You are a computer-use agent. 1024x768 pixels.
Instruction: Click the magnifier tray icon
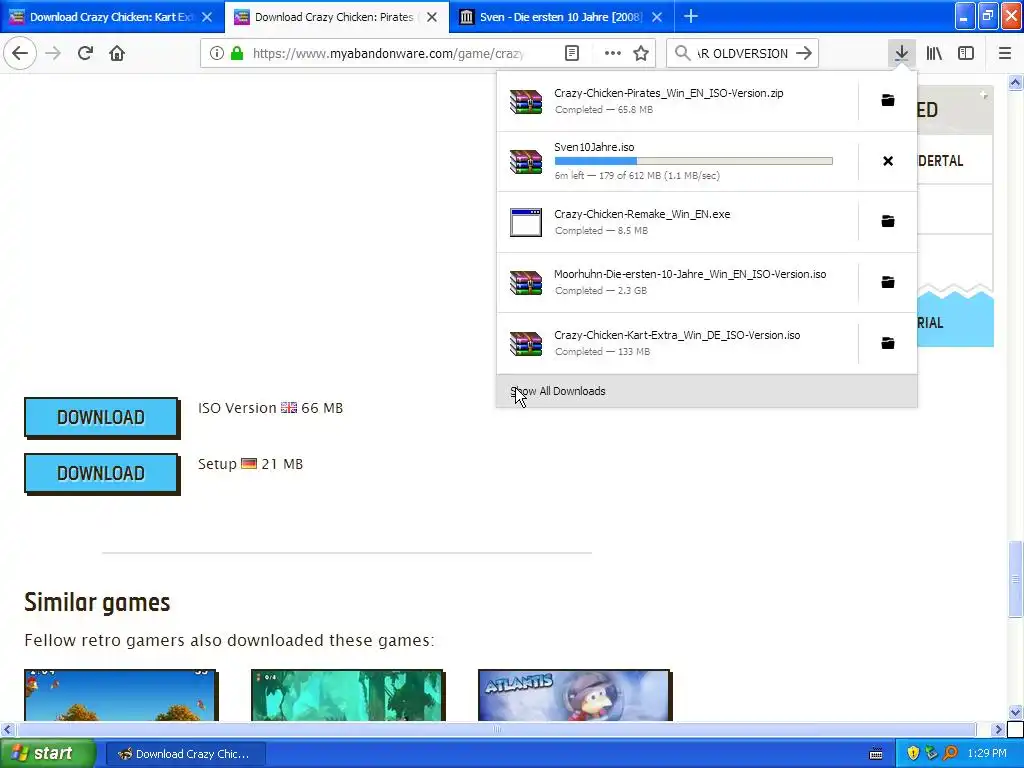tap(950, 754)
